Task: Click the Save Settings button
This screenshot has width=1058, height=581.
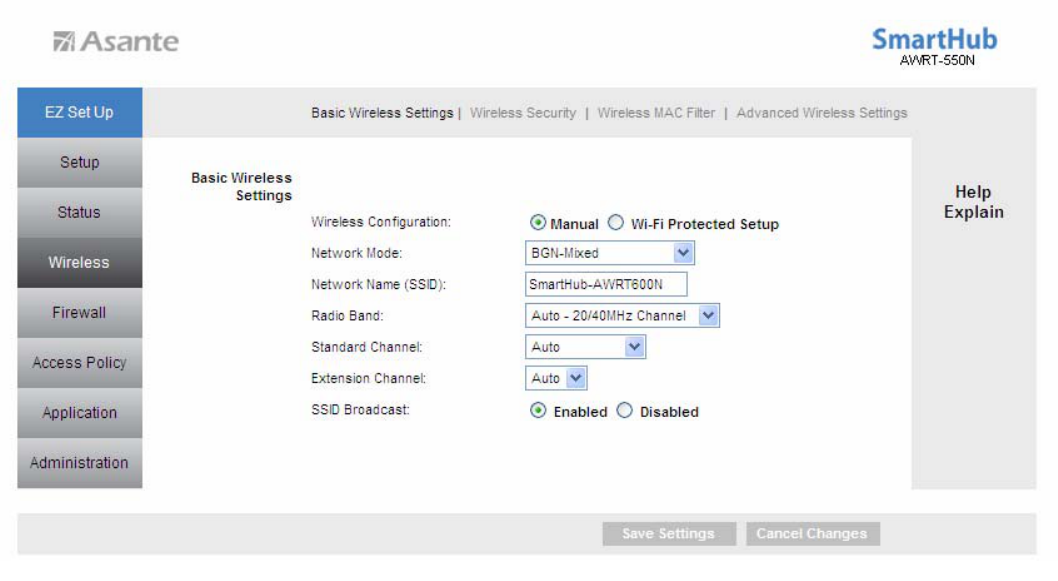Action: click(x=669, y=534)
